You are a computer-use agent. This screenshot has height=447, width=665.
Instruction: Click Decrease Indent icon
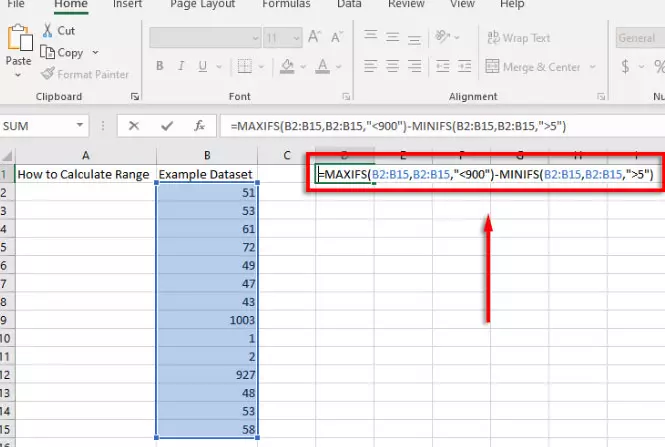[442, 66]
